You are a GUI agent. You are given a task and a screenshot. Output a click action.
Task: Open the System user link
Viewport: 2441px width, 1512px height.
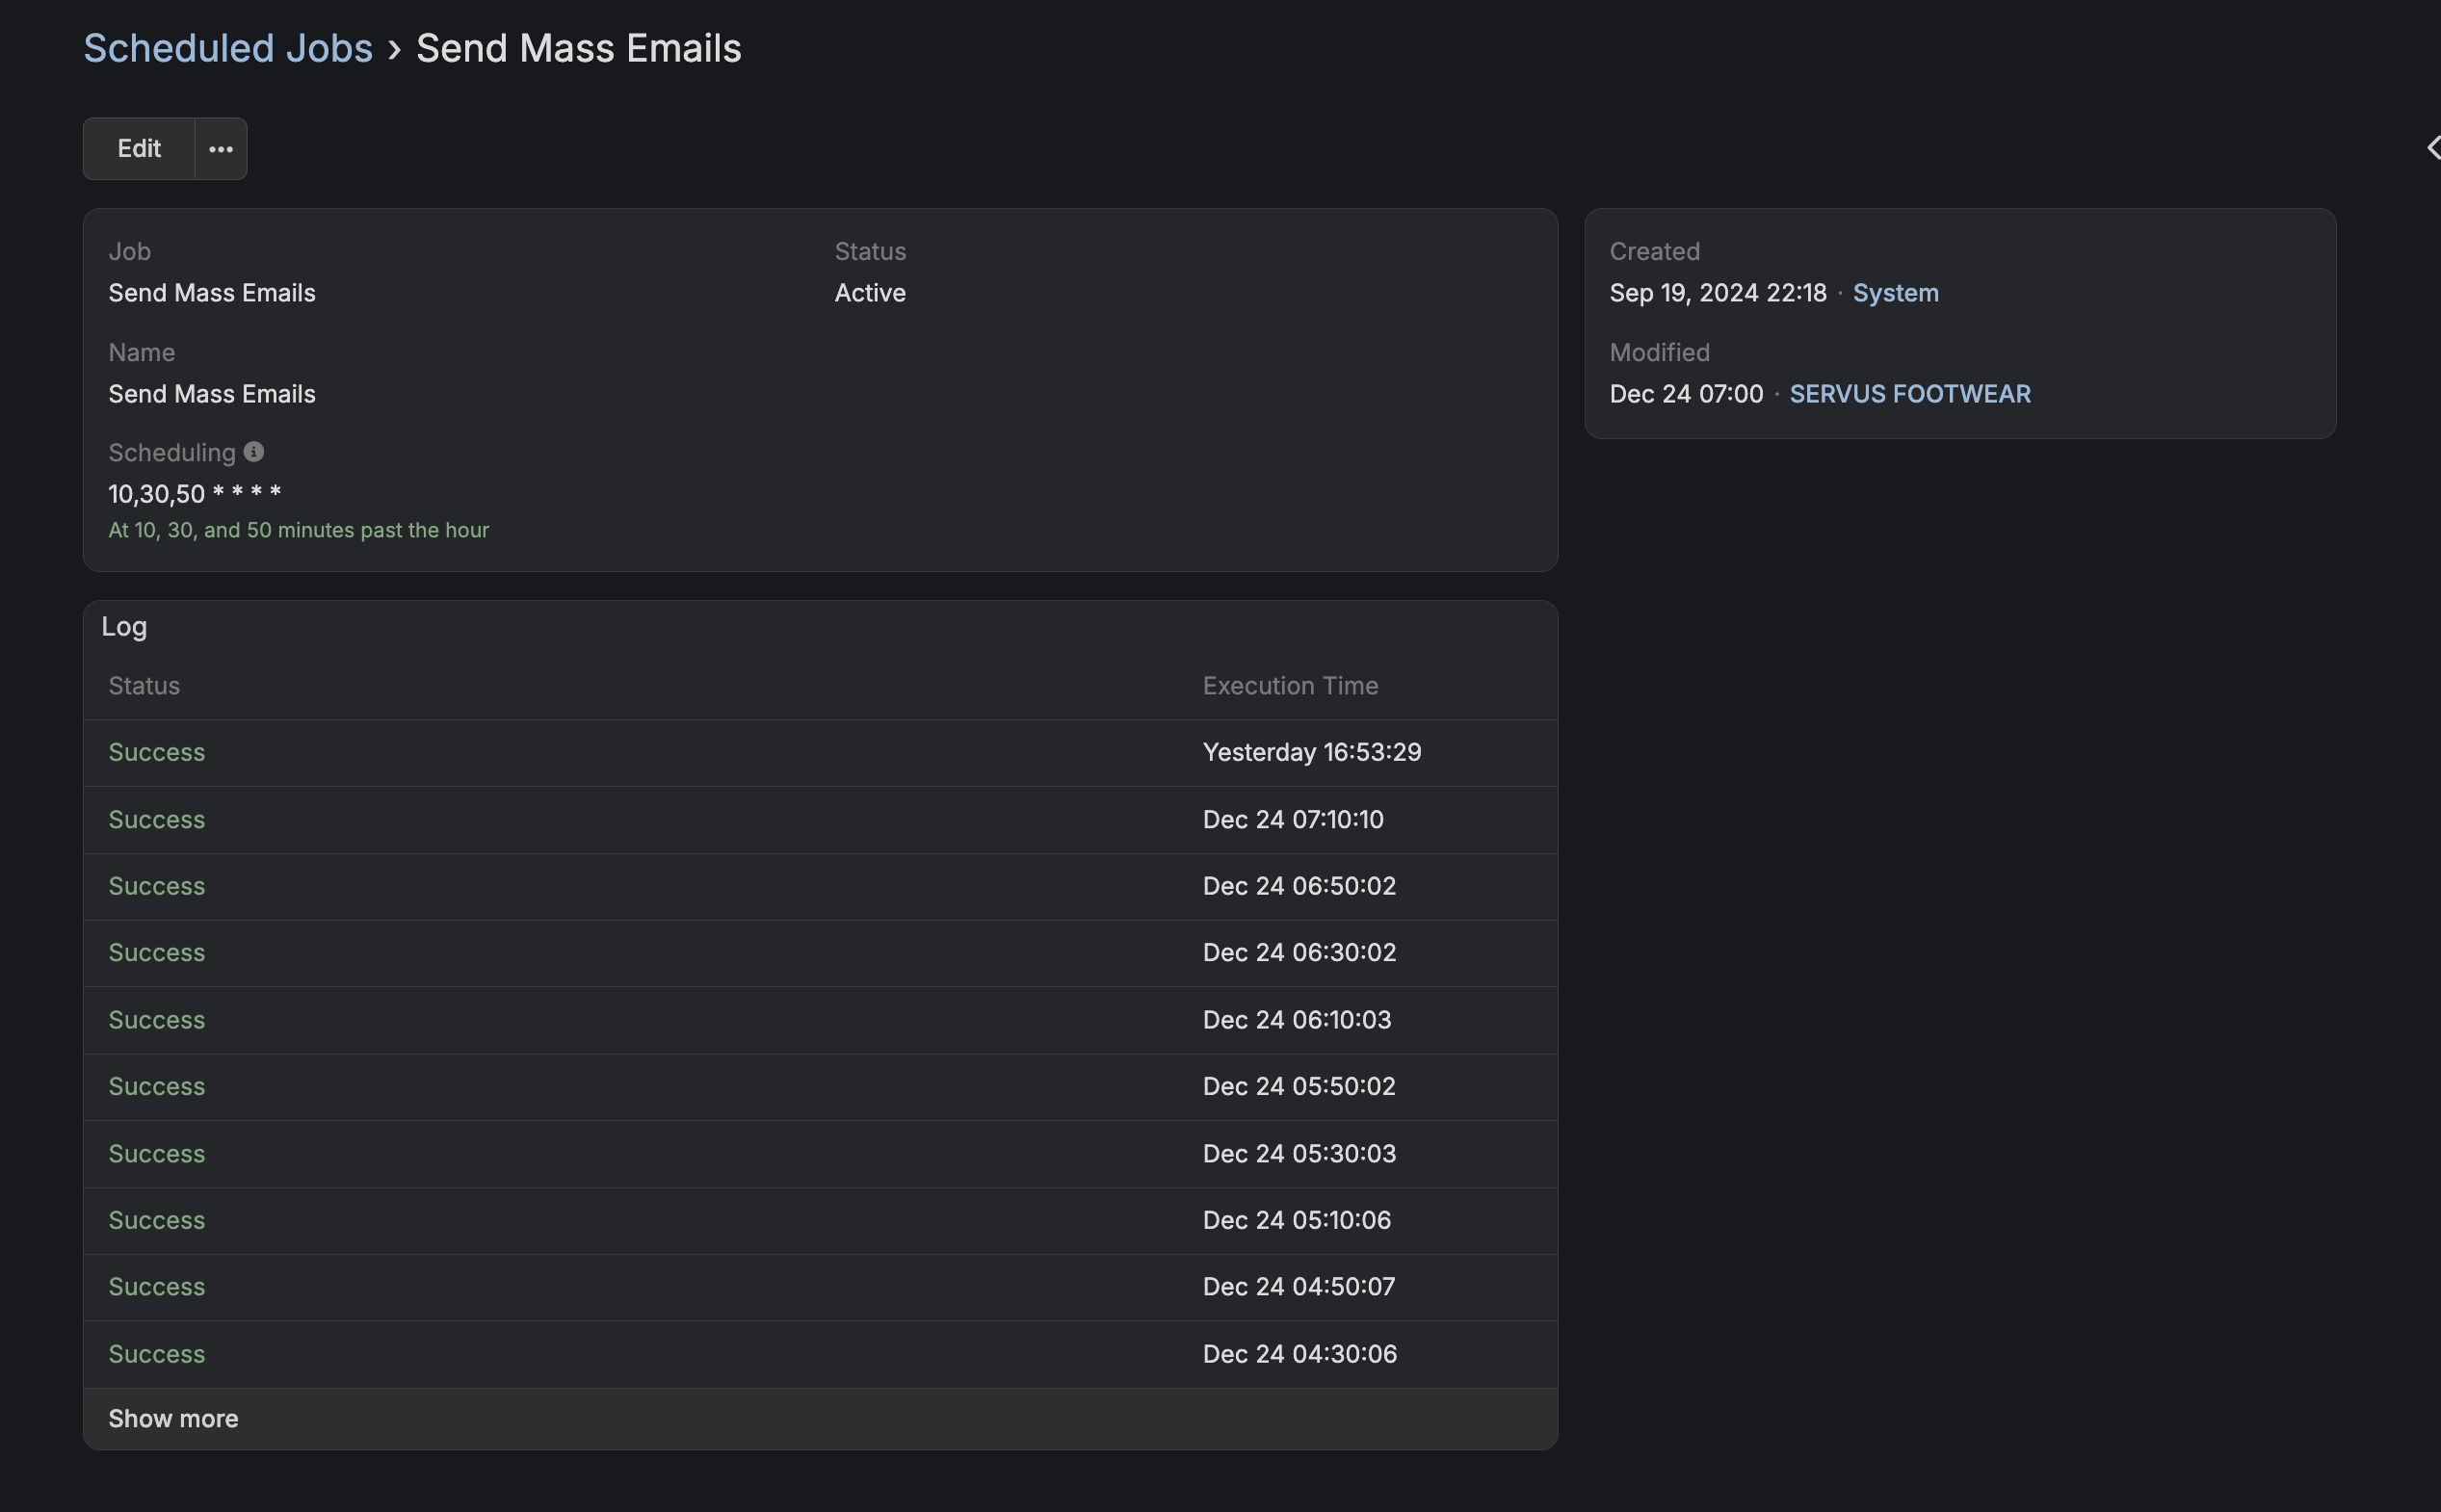(1895, 293)
